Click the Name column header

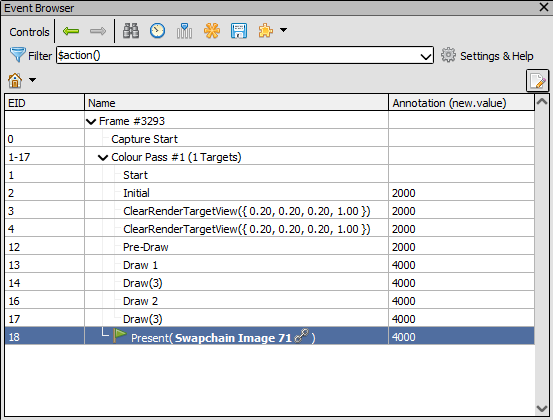click(236, 103)
